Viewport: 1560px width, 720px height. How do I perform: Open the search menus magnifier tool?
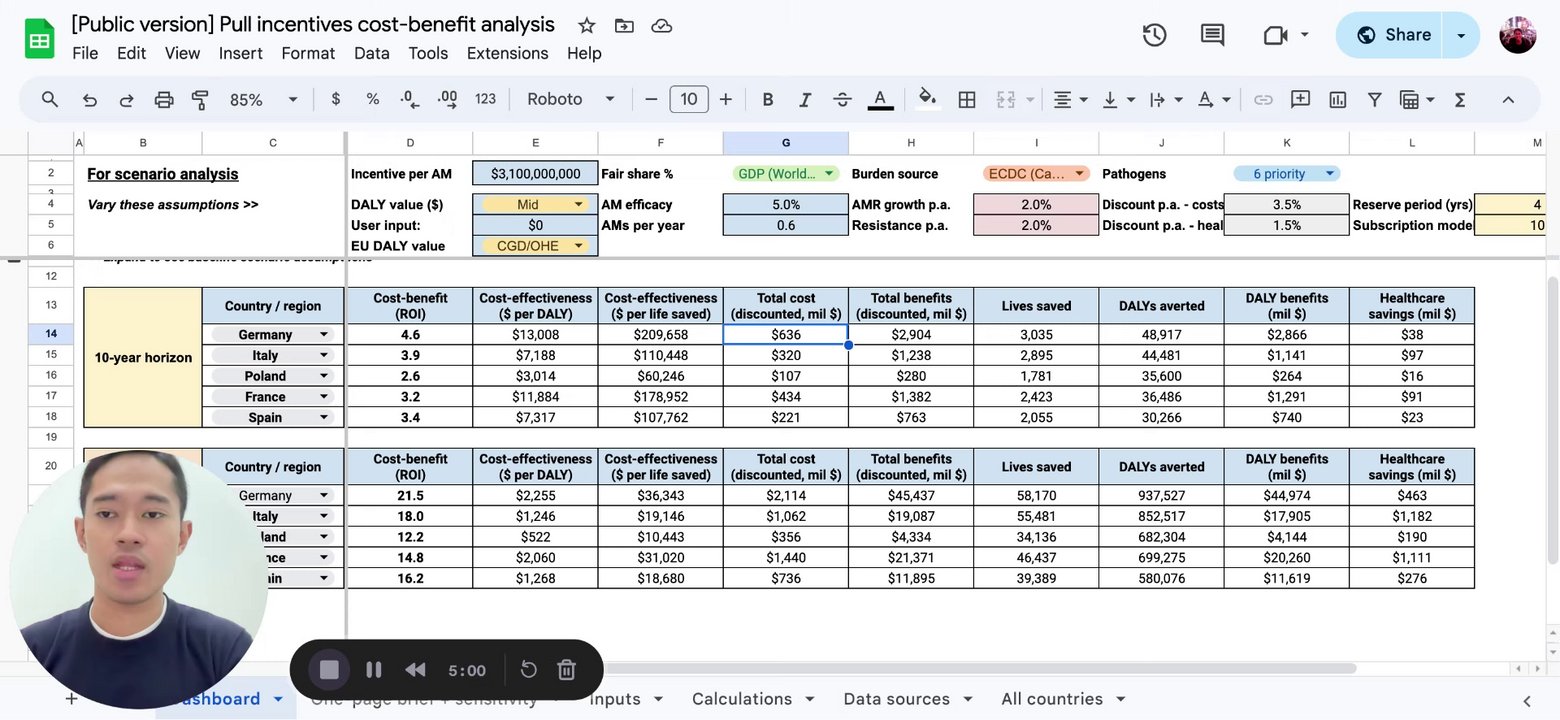[50, 99]
